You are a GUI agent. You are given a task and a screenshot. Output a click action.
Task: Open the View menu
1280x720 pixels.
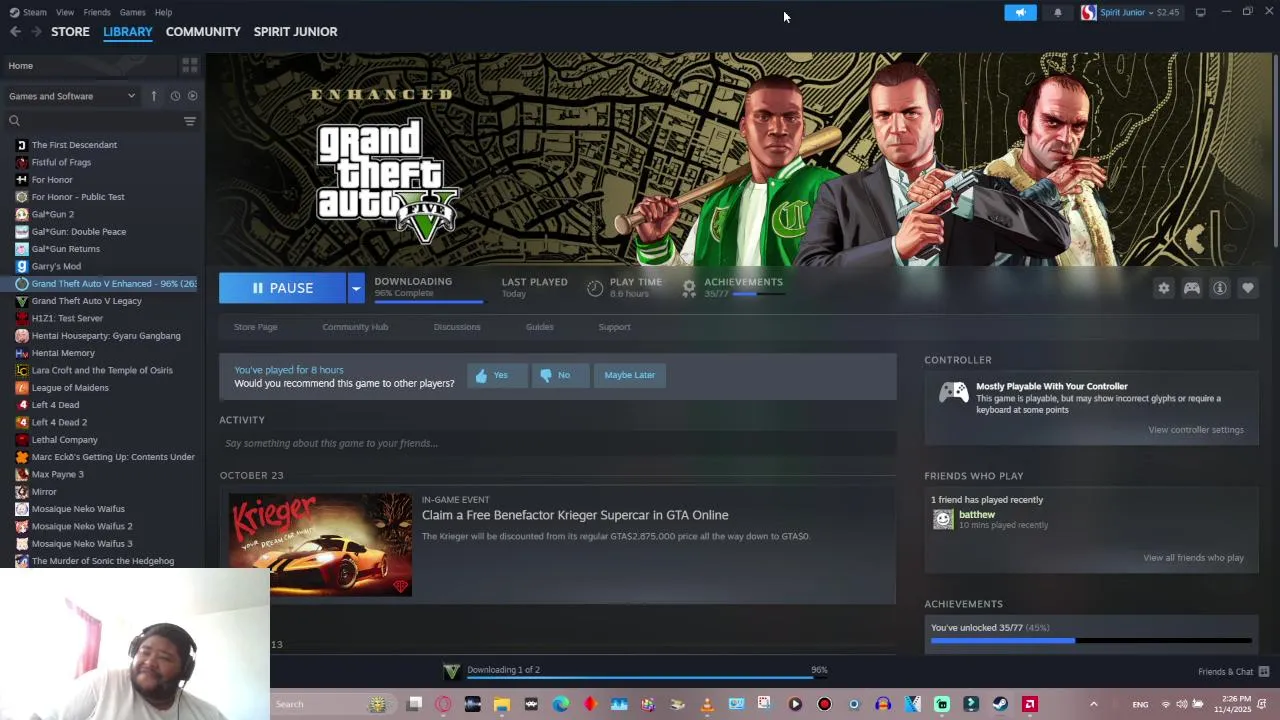pos(65,12)
